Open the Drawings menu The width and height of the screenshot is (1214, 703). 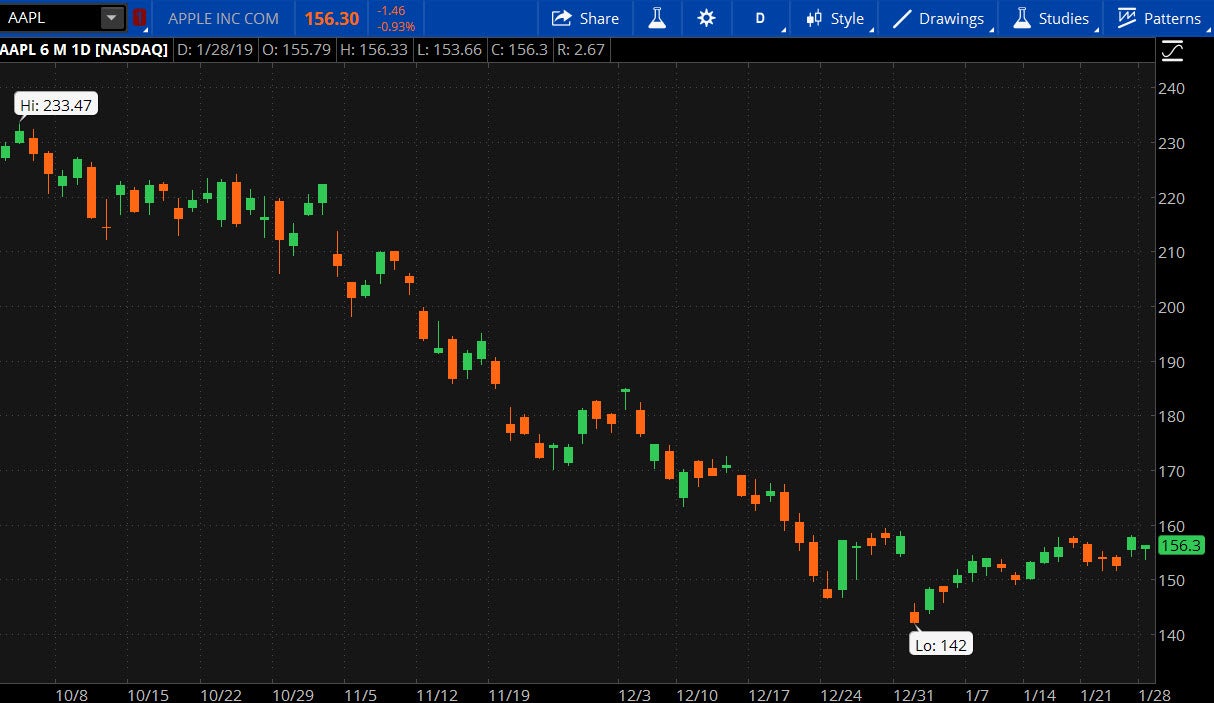pos(939,18)
